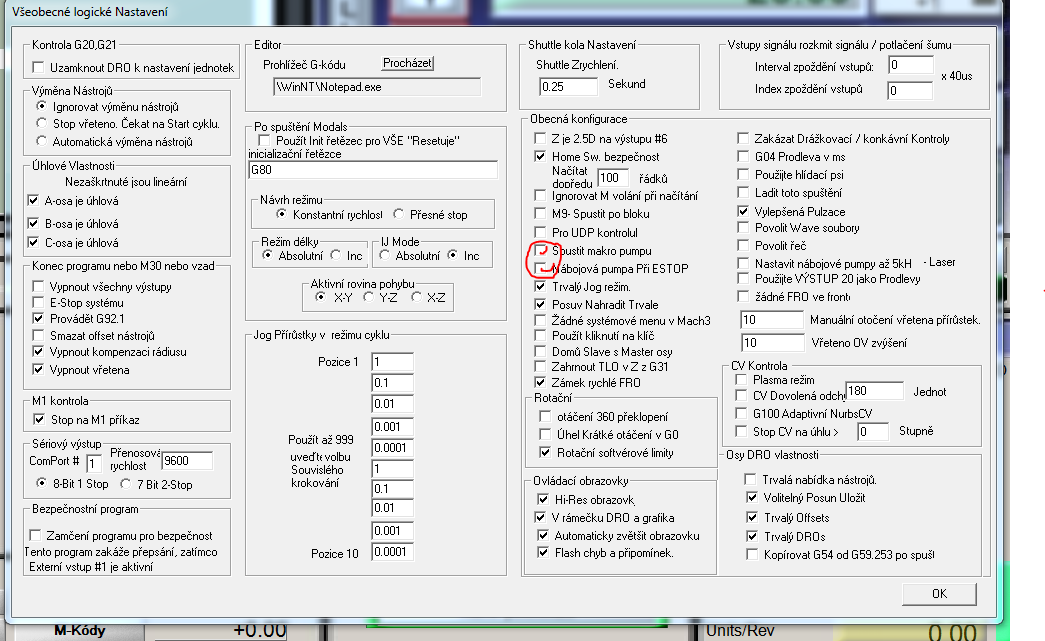Uncheck A-osa je úhlová checkbox
The image size is (1045, 641).
[x=34, y=200]
